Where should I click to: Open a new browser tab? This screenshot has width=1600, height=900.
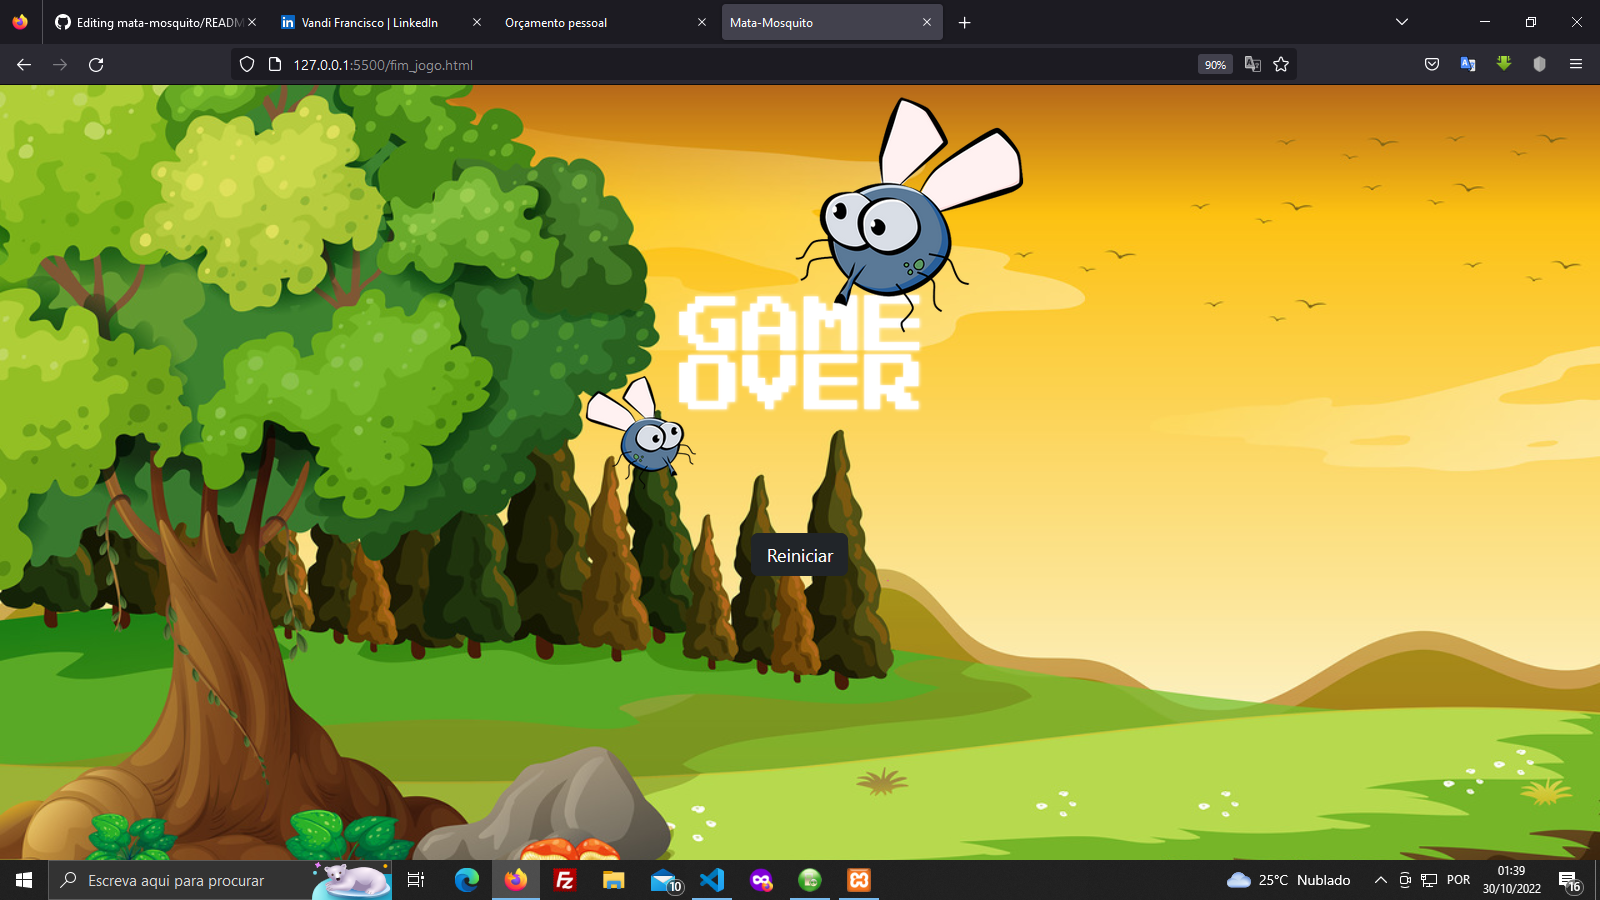pos(964,22)
